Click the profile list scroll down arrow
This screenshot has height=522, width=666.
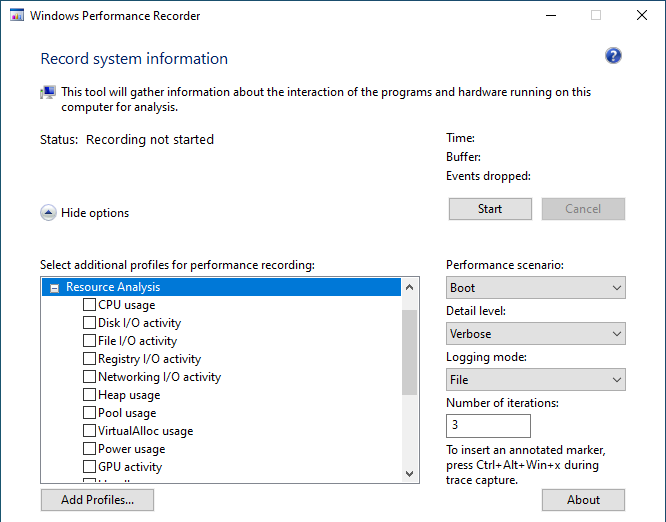coord(409,473)
